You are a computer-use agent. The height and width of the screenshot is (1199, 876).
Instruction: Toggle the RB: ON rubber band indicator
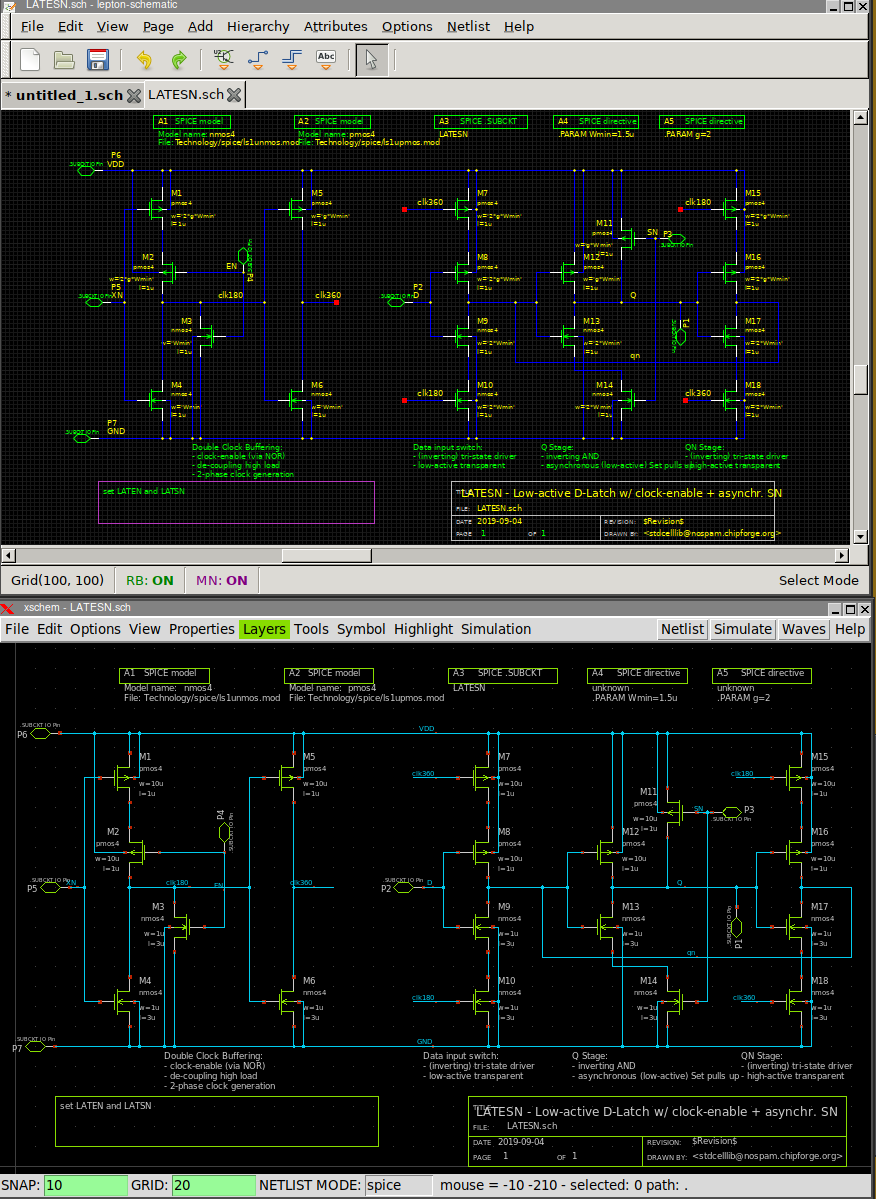(150, 580)
